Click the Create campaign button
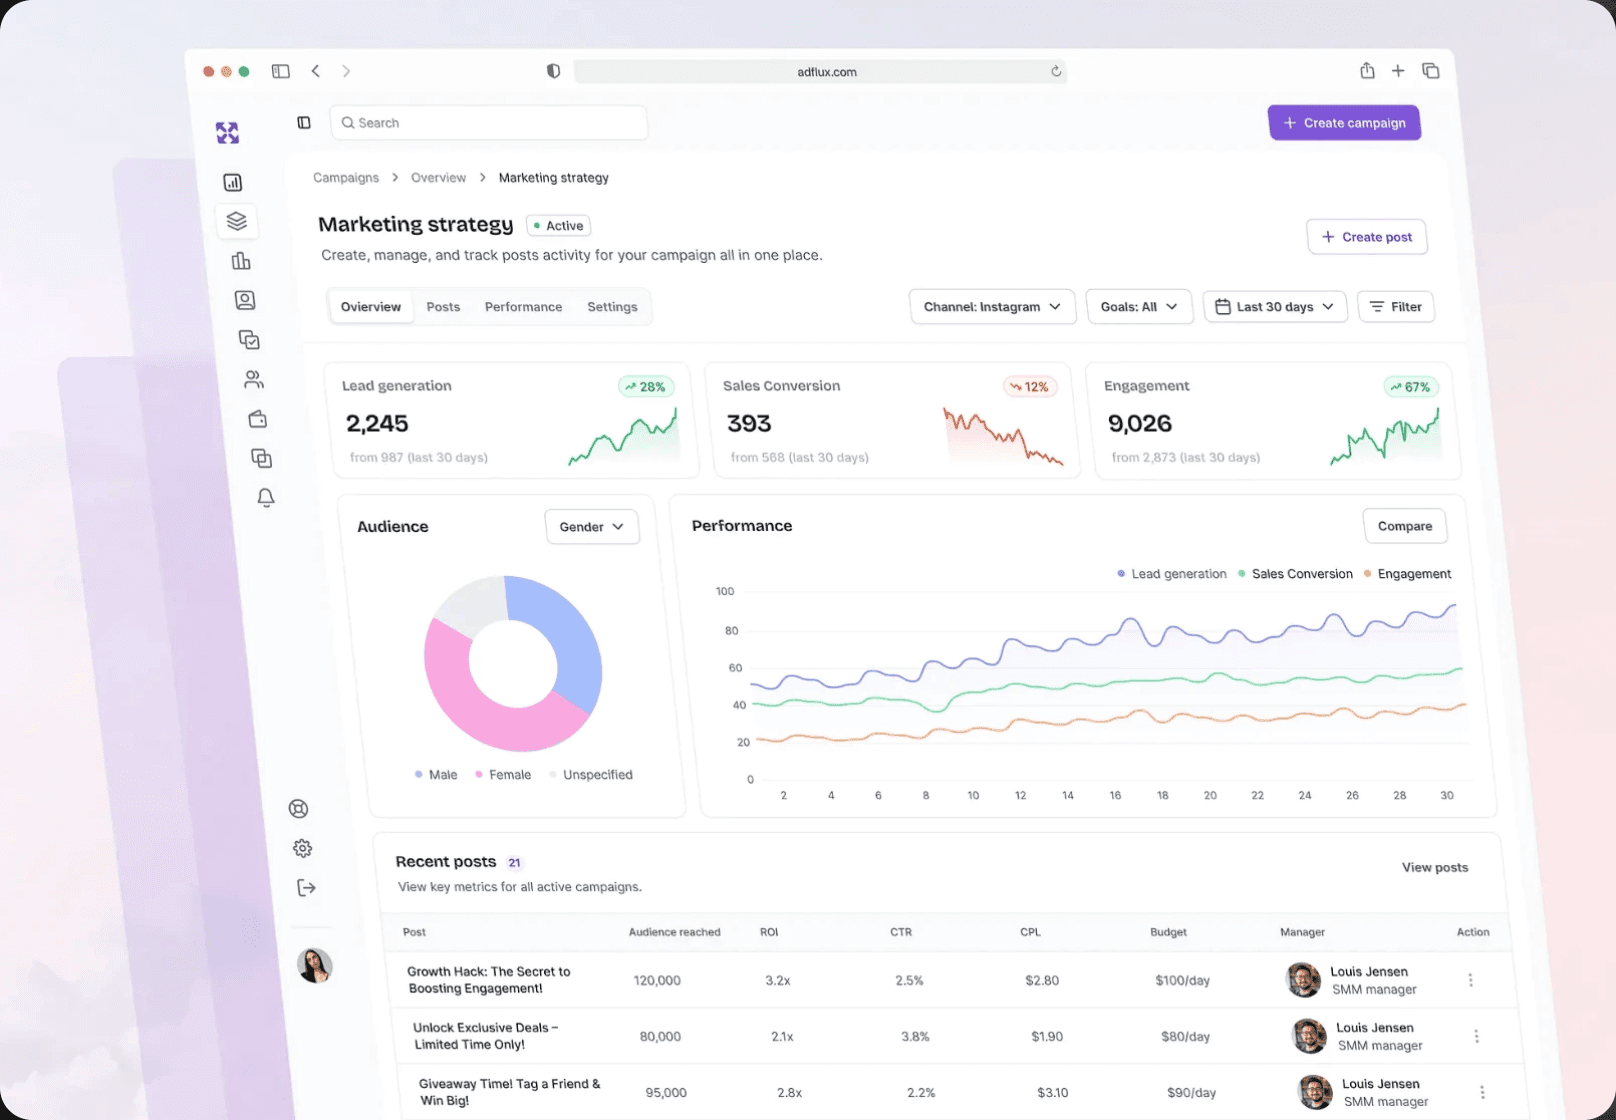The height and width of the screenshot is (1120, 1616). [x=1344, y=123]
